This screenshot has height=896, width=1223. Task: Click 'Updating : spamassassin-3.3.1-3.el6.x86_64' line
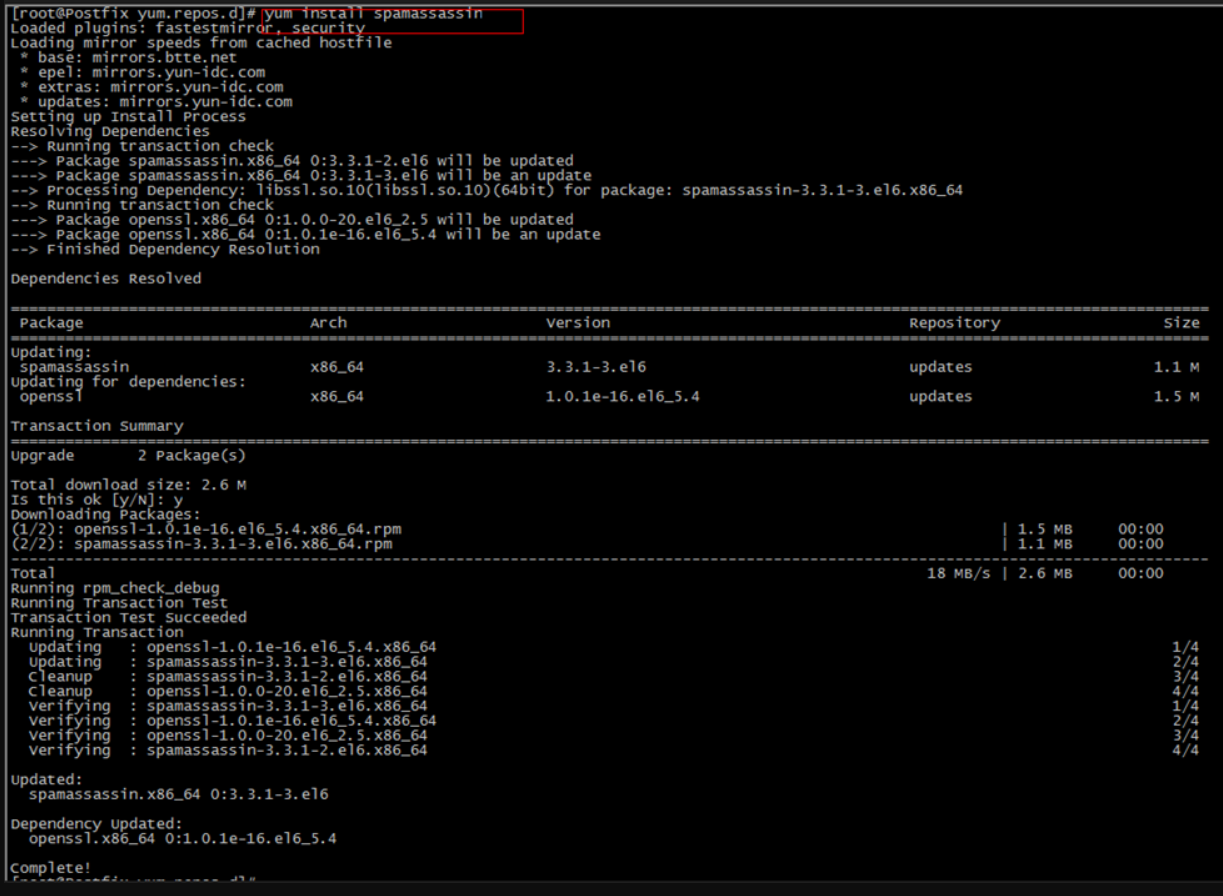tap(228, 662)
